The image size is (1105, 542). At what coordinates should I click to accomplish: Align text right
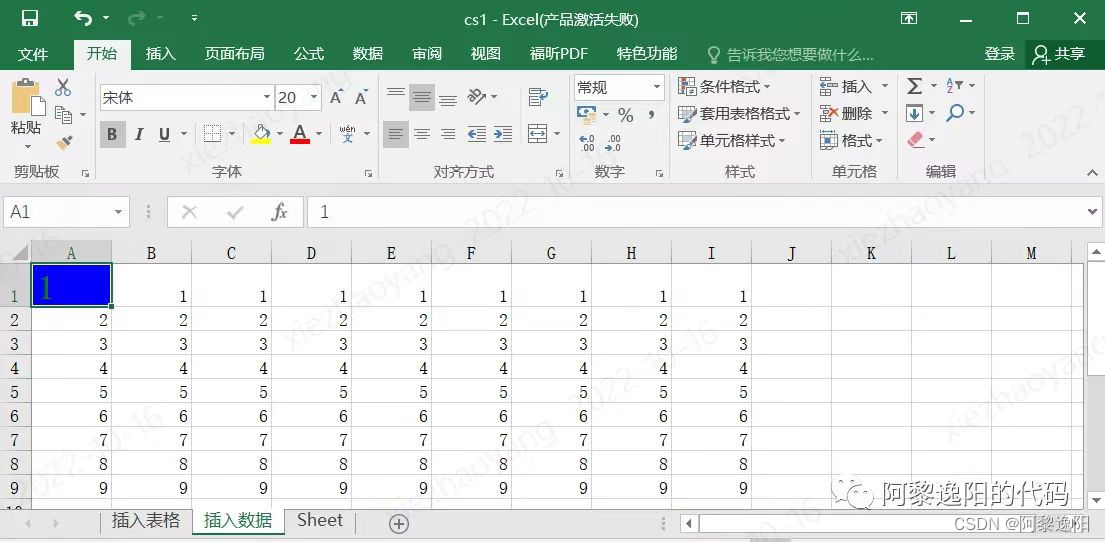click(447, 134)
